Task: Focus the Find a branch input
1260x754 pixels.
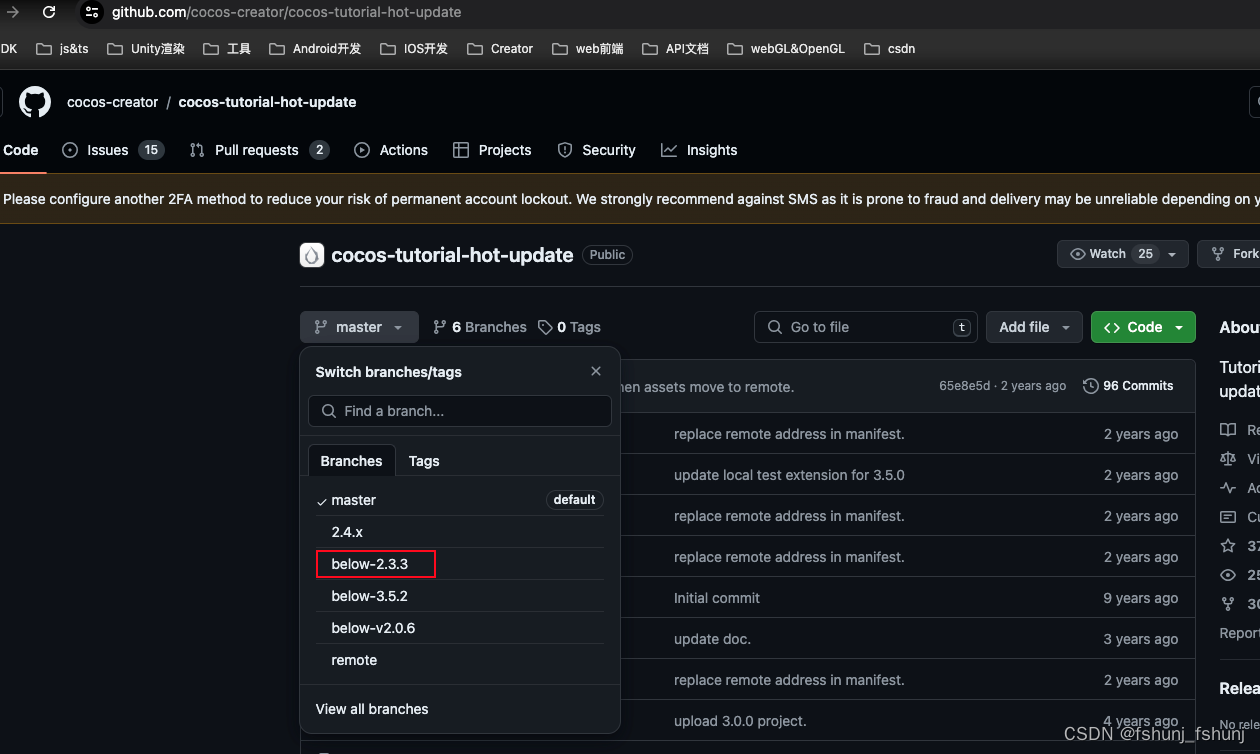Action: click(460, 411)
